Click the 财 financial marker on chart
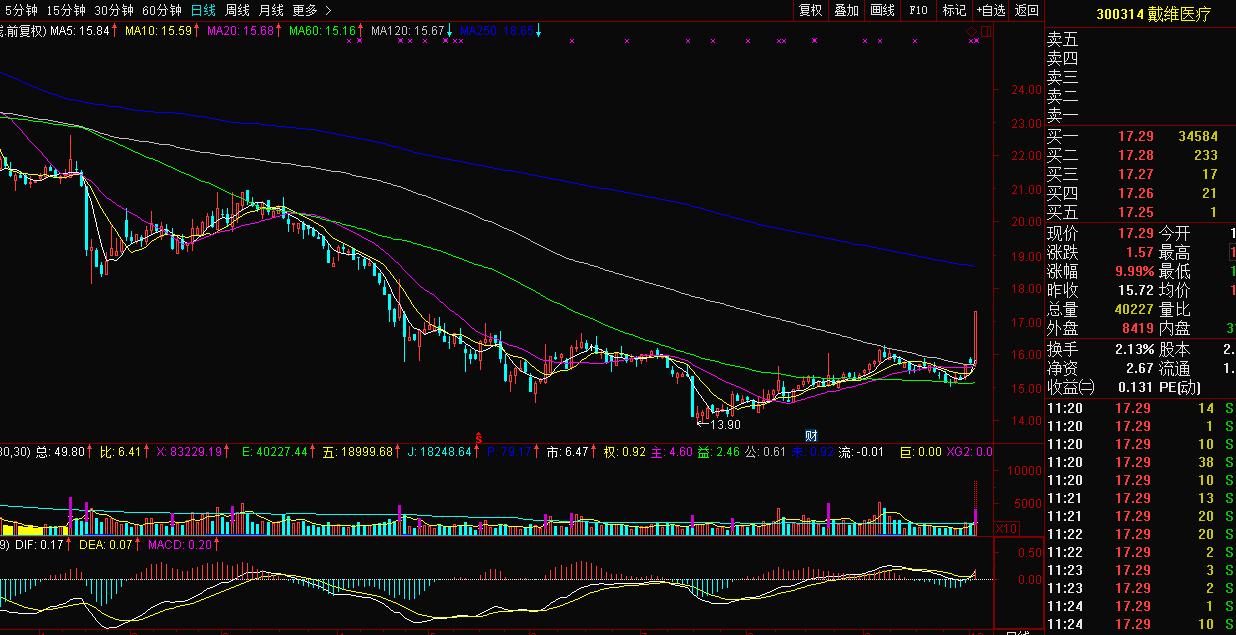1236x635 pixels. (x=812, y=436)
